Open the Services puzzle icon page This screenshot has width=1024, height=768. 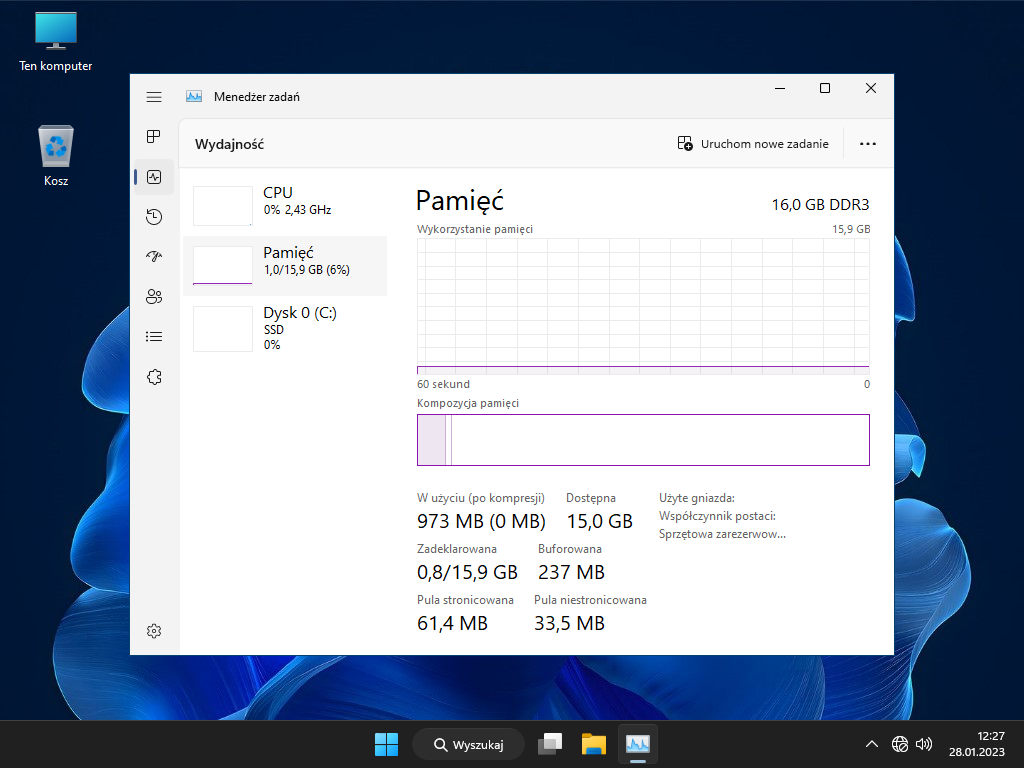coord(154,377)
